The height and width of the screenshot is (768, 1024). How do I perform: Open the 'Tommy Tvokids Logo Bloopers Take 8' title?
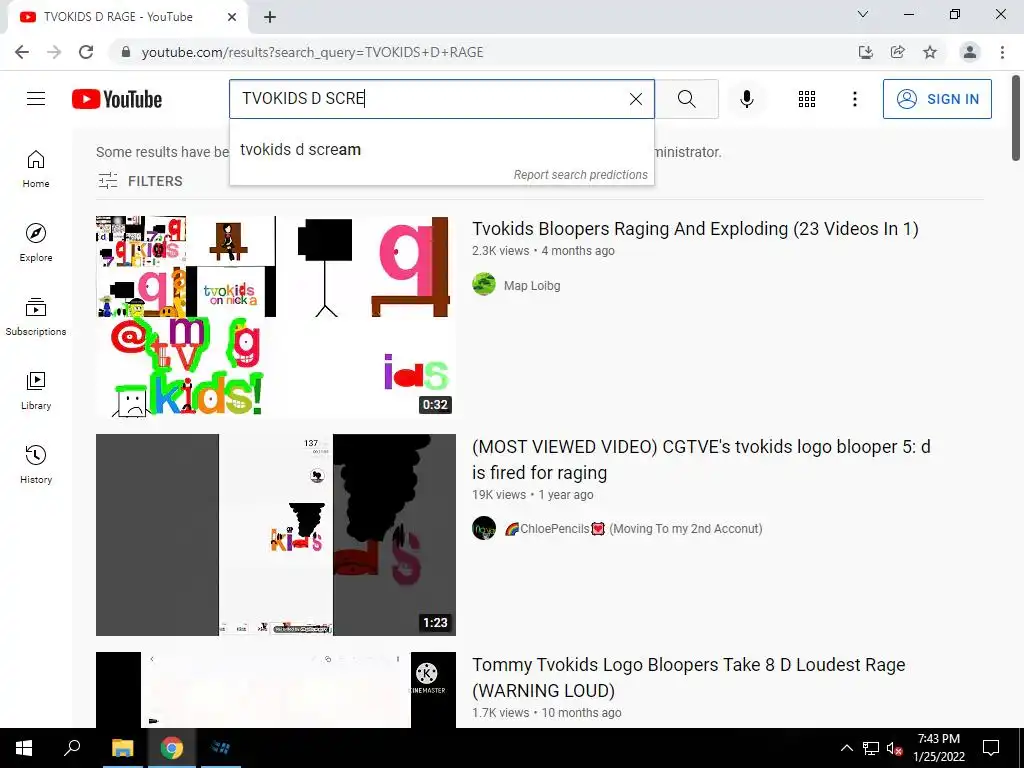click(688, 677)
